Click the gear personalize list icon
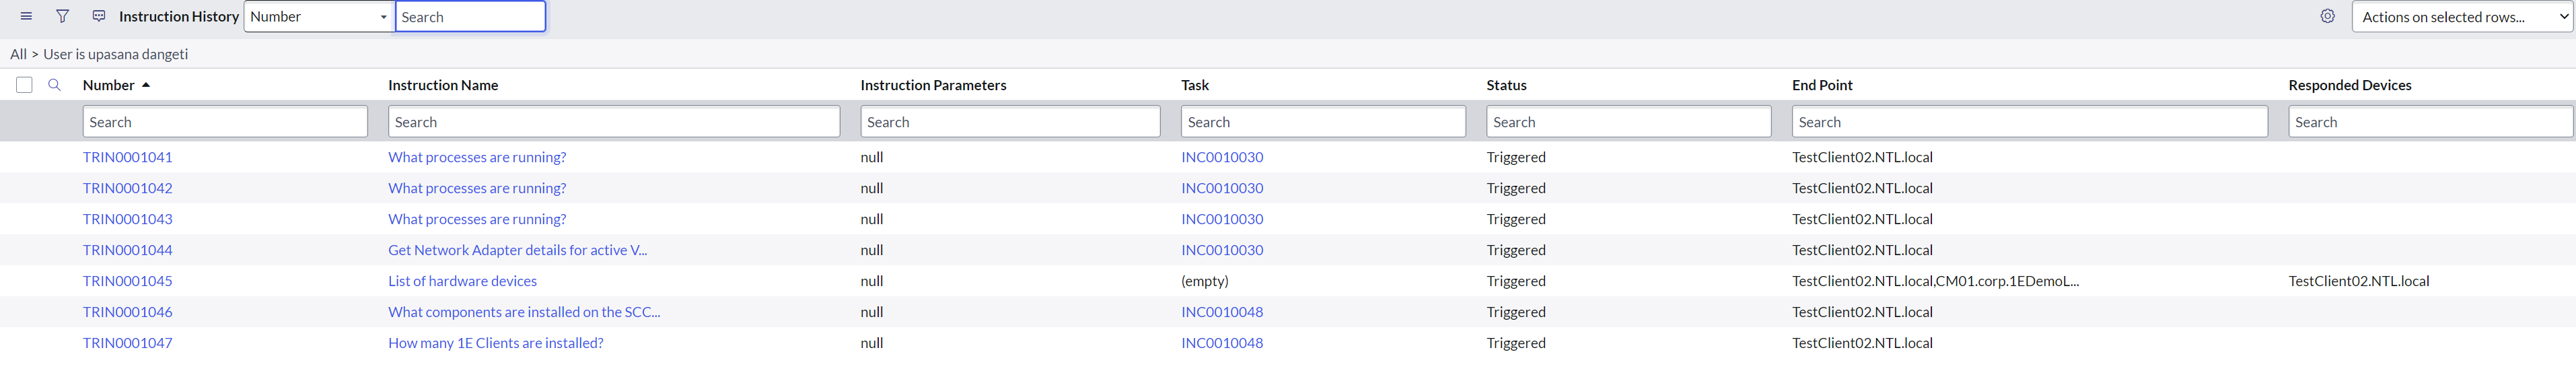 2327,16
